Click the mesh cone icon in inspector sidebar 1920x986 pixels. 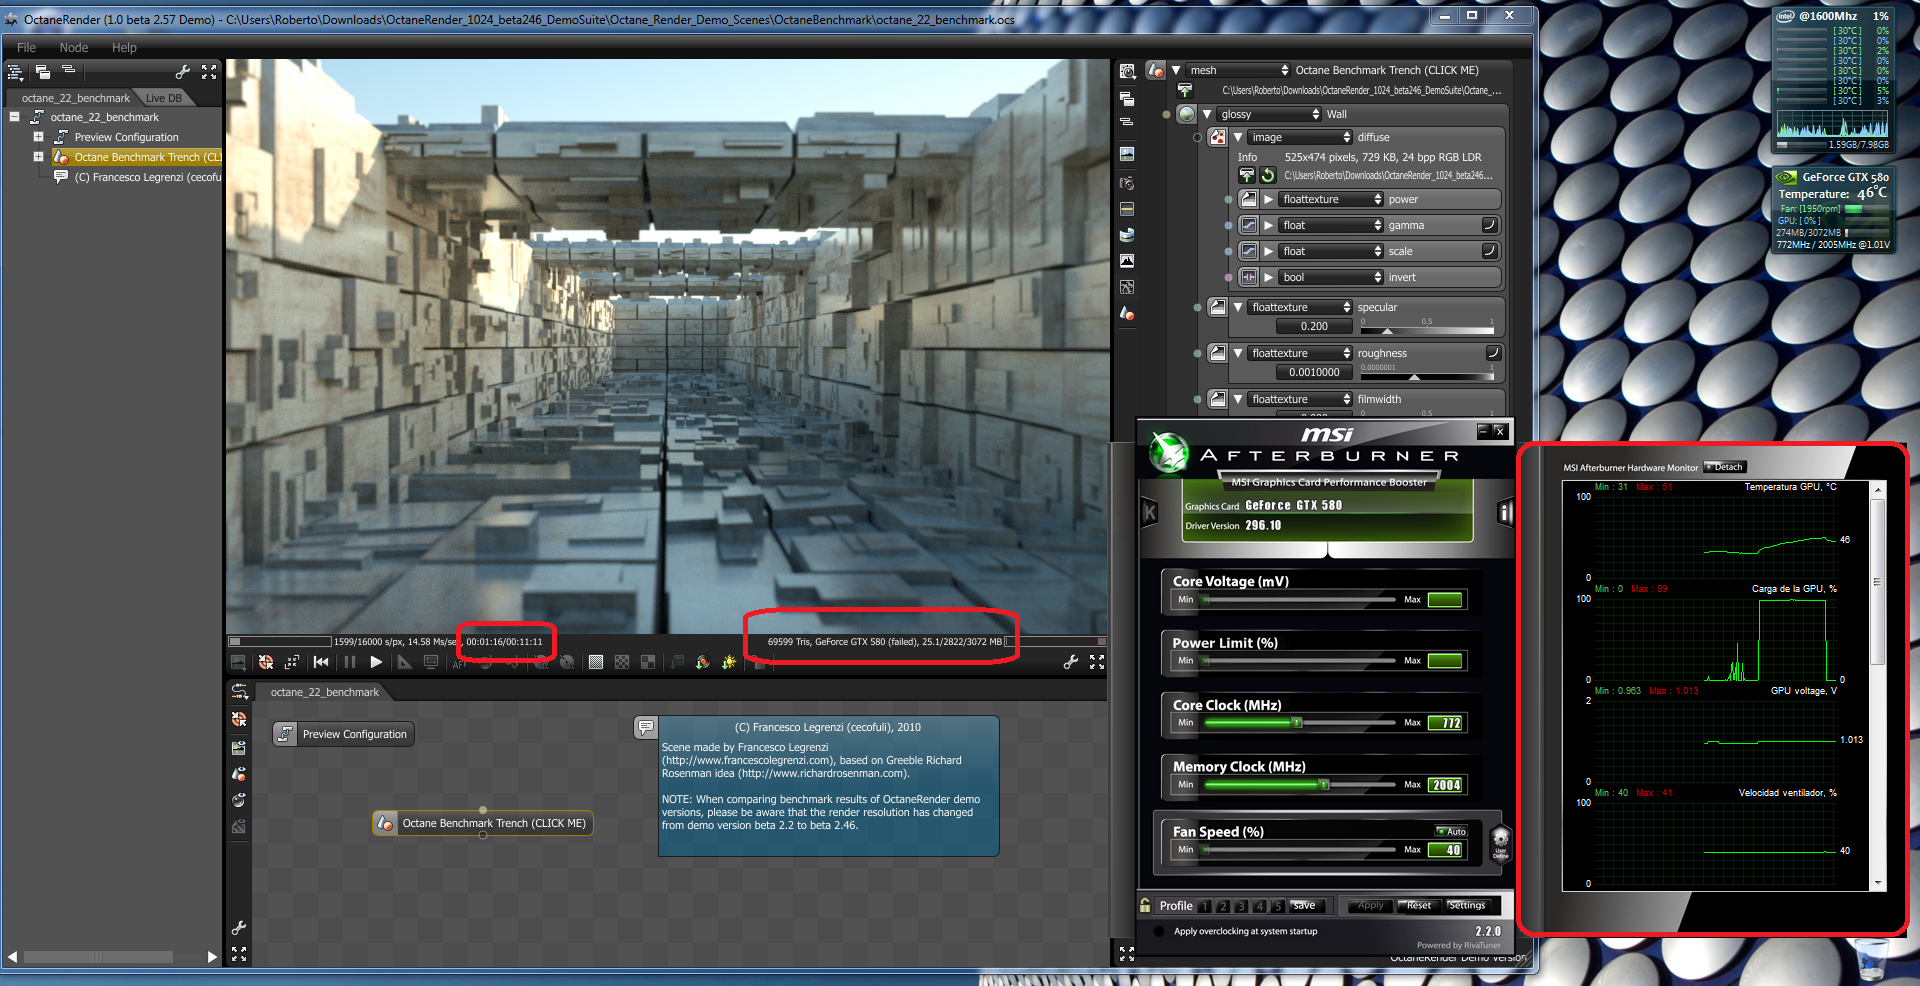click(x=1127, y=313)
